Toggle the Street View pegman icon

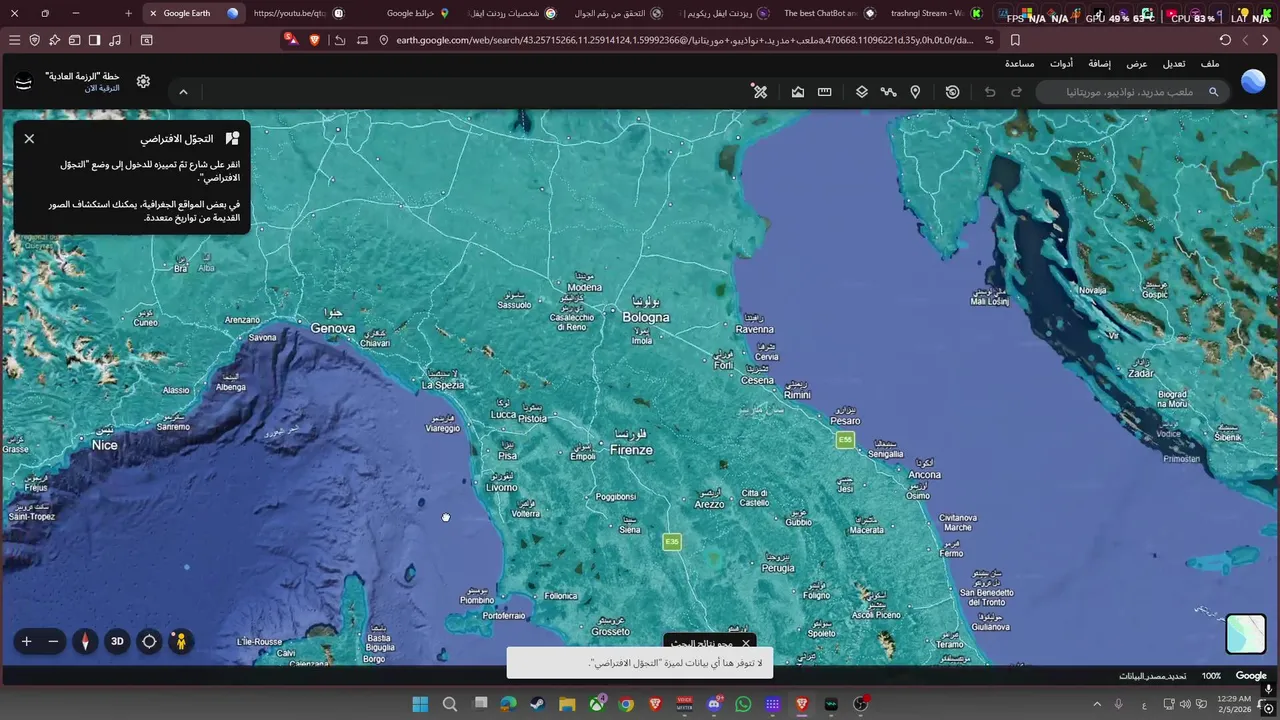tap(181, 641)
